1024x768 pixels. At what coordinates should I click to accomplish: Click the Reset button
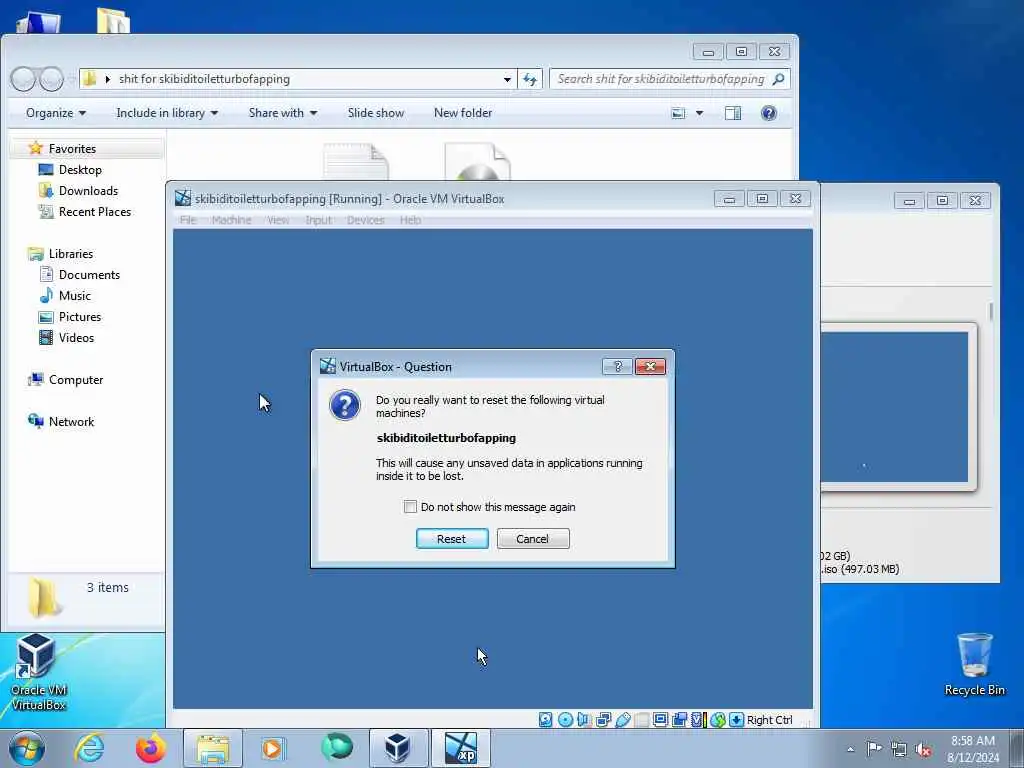(x=452, y=539)
